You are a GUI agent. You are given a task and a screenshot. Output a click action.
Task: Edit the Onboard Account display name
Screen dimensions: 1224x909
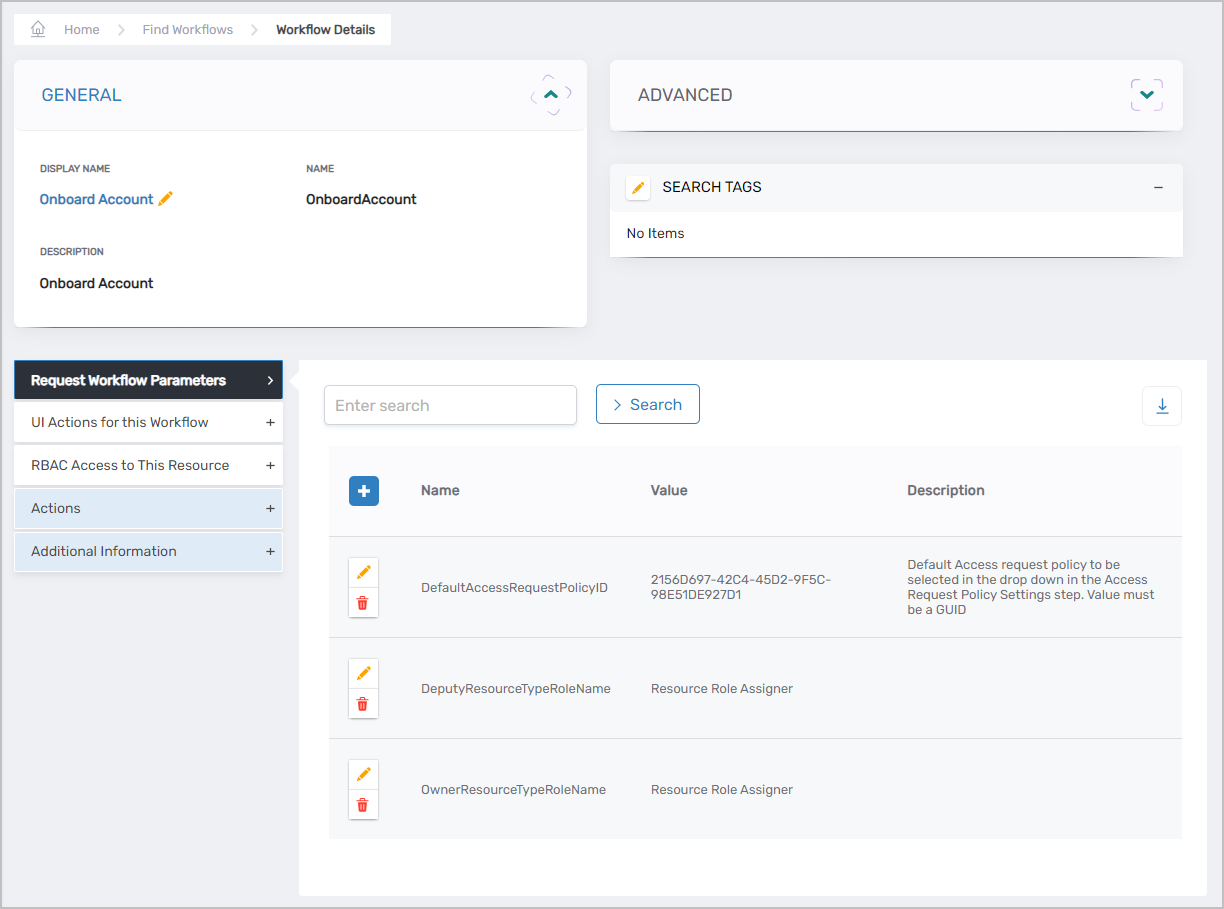[165, 199]
